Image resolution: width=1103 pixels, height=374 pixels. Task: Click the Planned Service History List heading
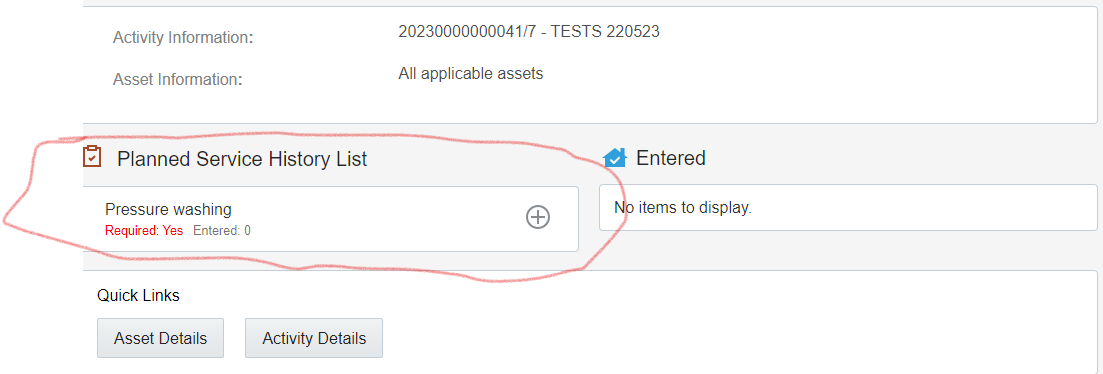[x=242, y=159]
